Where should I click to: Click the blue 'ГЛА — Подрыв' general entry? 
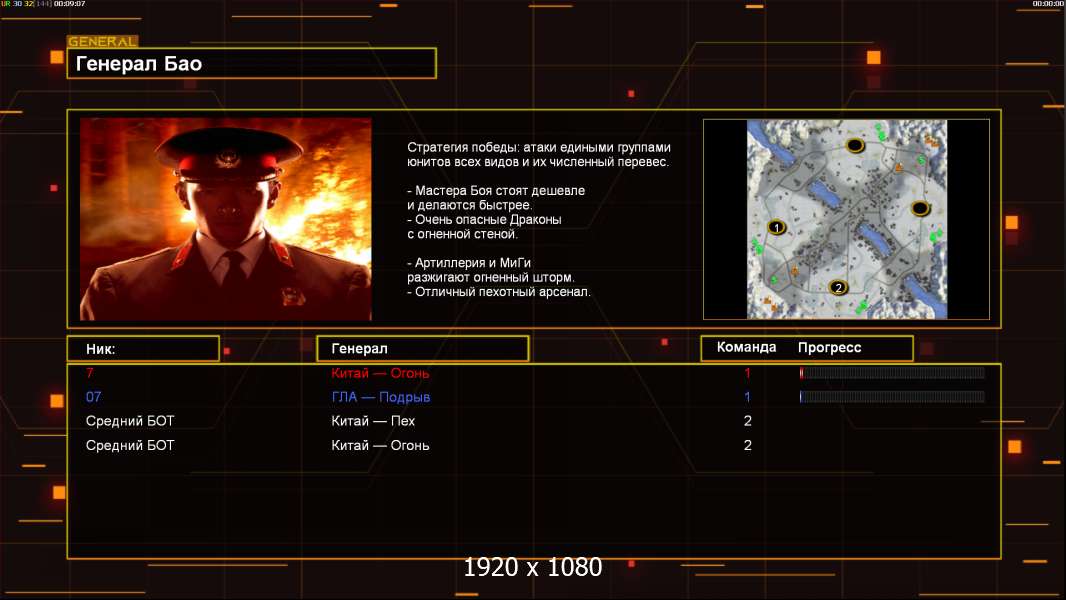click(381, 397)
